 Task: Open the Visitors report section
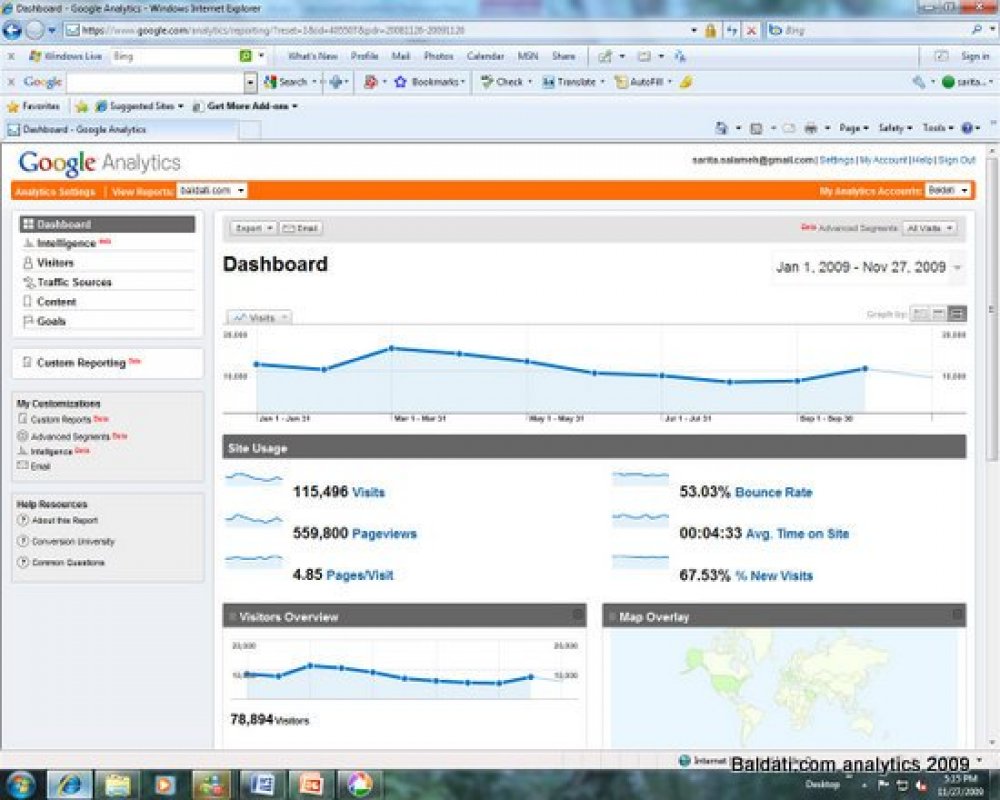click(x=55, y=263)
